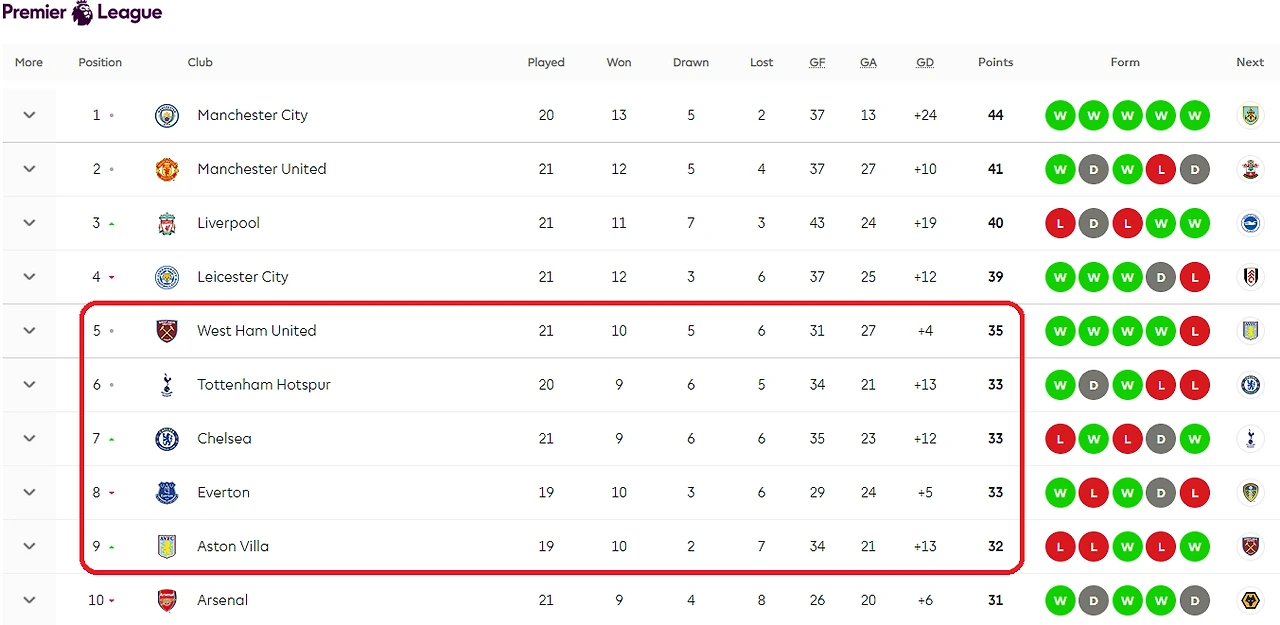This screenshot has height=625, width=1280.
Task: Open the Everton club name link
Action: click(x=223, y=493)
